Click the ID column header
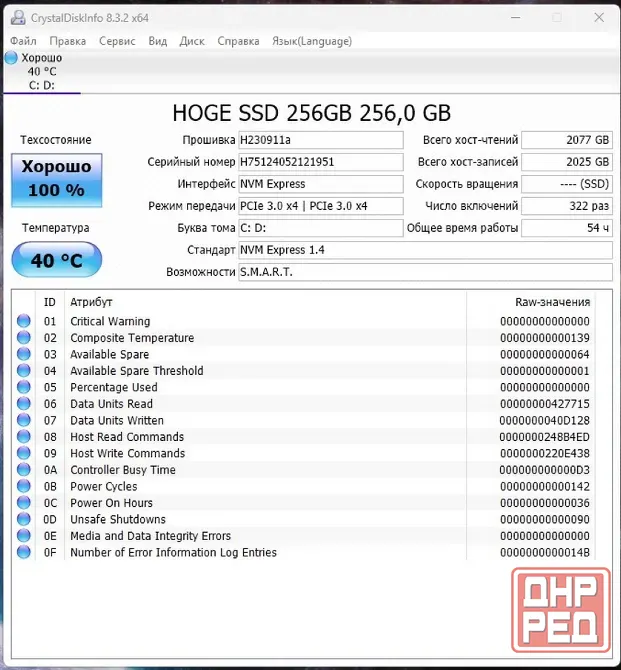Screen dimensions: 621x670 (50, 302)
